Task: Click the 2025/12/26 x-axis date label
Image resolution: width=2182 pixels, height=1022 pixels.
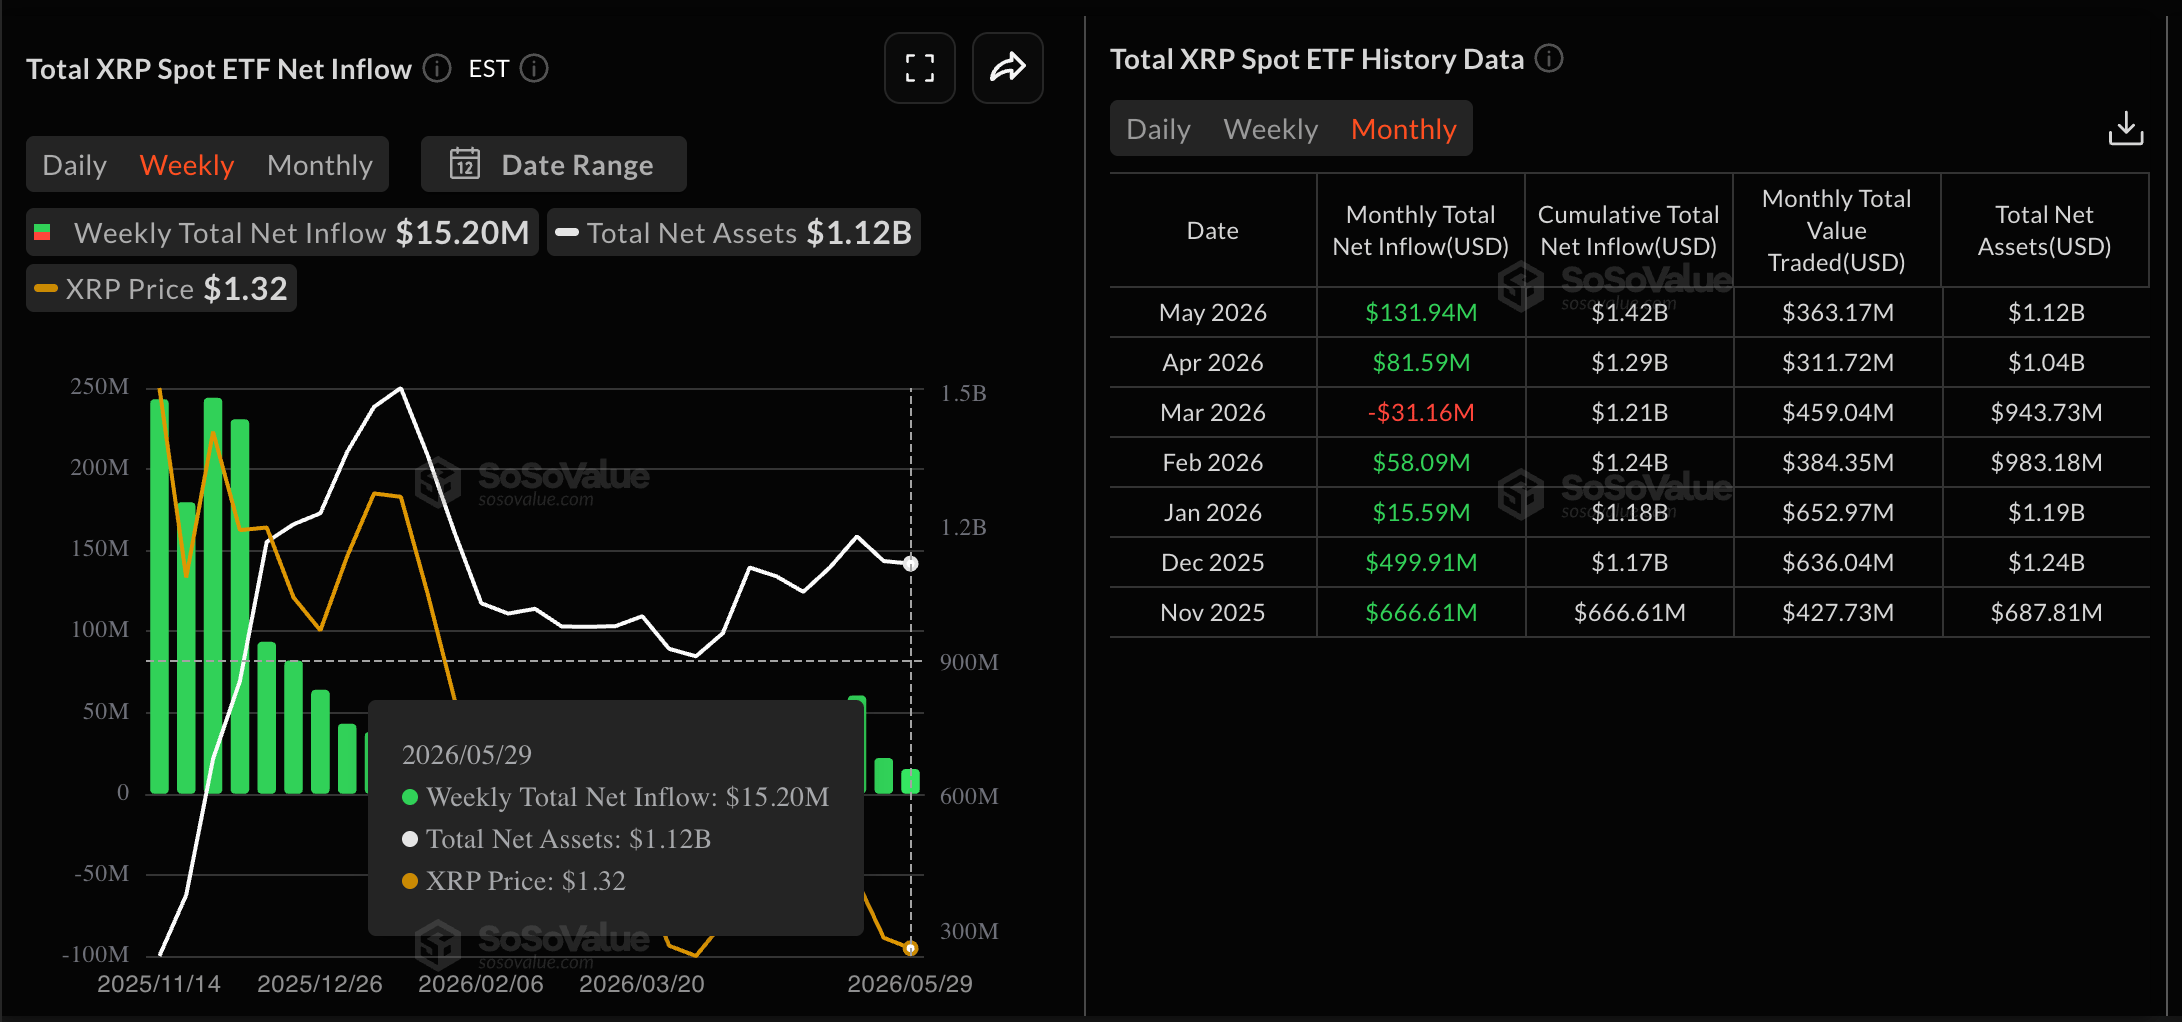Action: [x=320, y=984]
